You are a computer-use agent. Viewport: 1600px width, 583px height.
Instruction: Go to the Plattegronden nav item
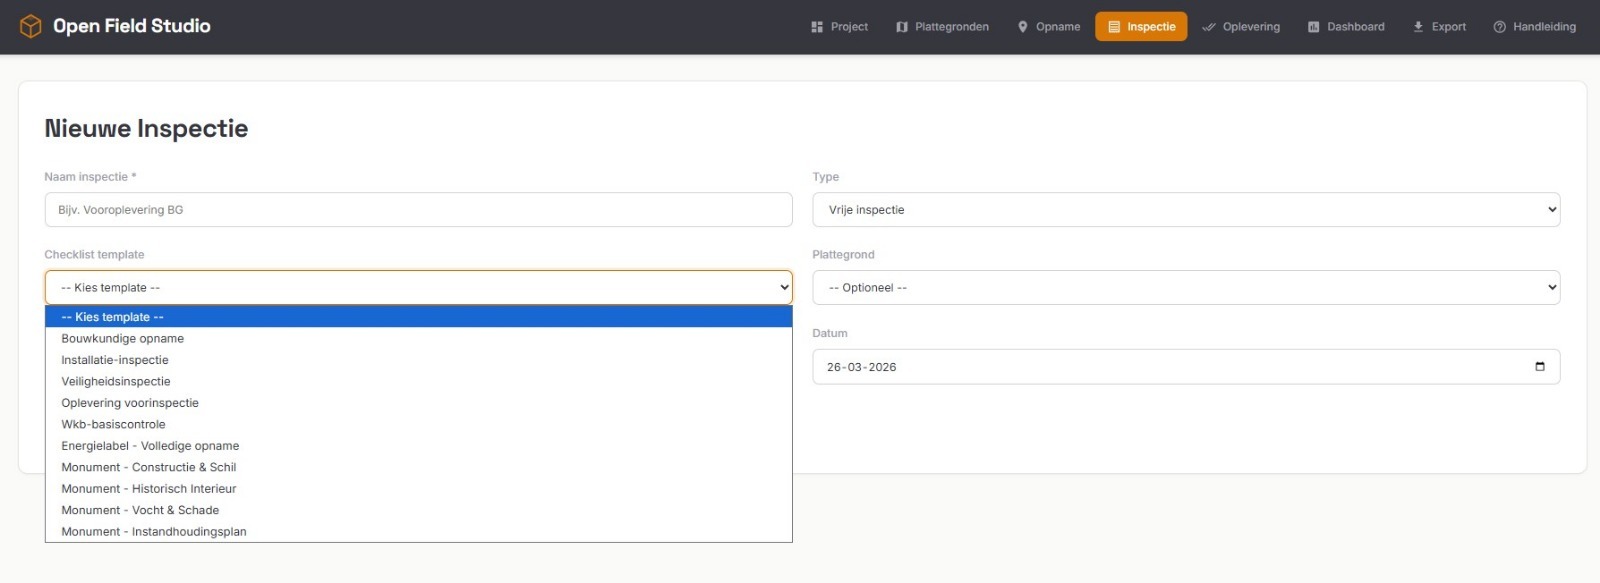(942, 27)
